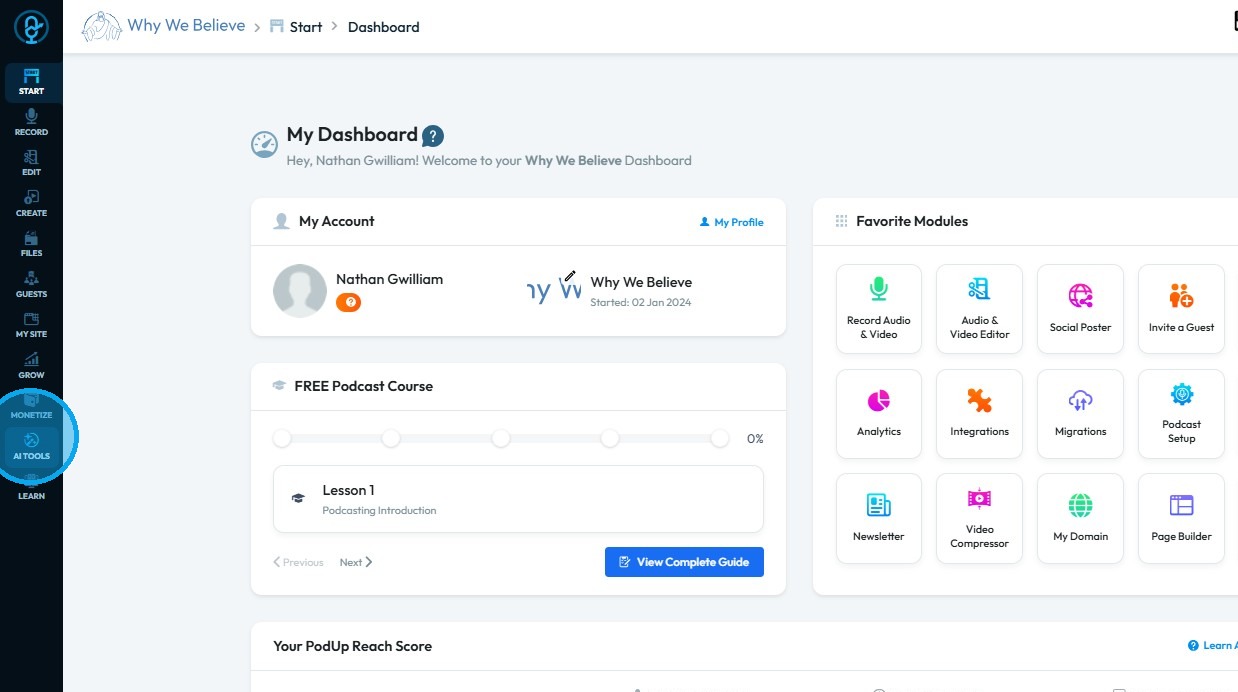Click the third step on course progress bar
The height and width of the screenshot is (692, 1238).
501,439
